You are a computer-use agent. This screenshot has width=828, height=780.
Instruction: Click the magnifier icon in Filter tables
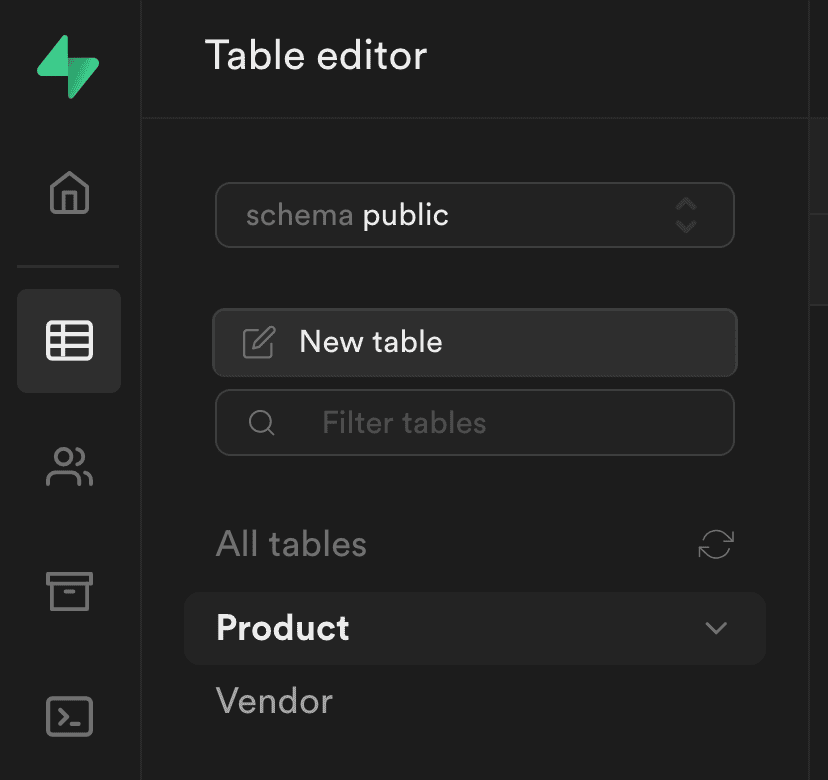[x=261, y=423]
